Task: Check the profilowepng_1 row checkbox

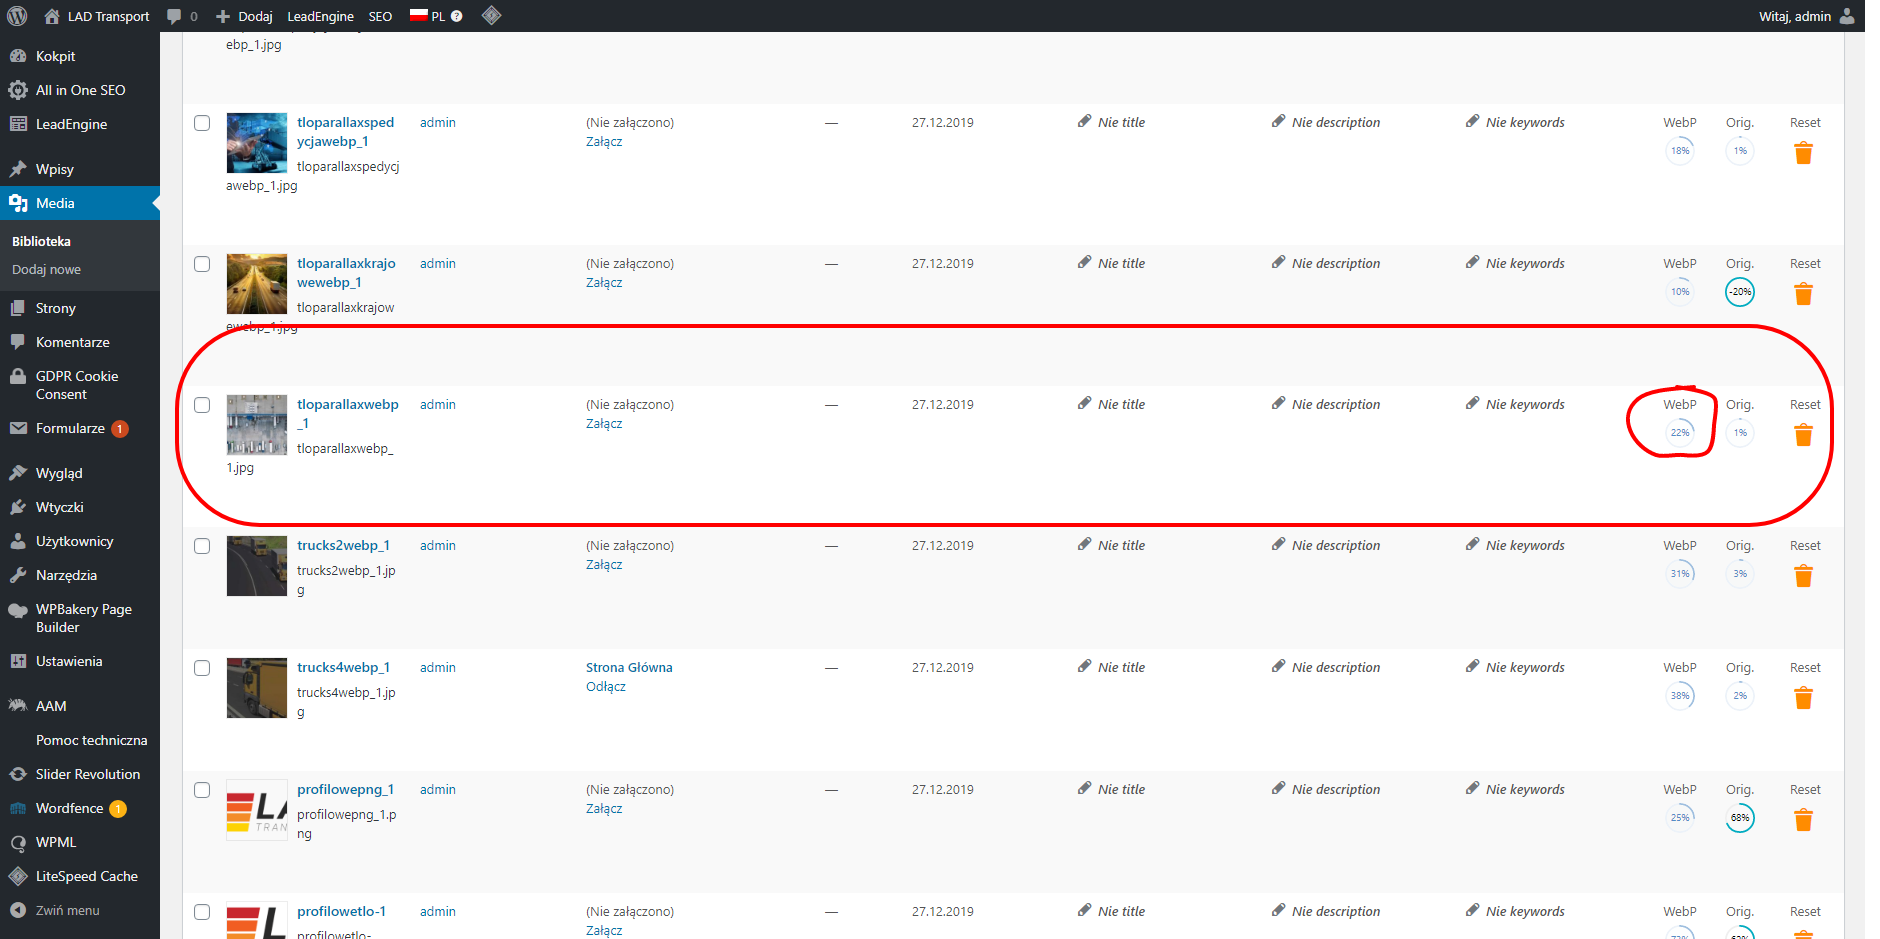Action: [x=202, y=790]
